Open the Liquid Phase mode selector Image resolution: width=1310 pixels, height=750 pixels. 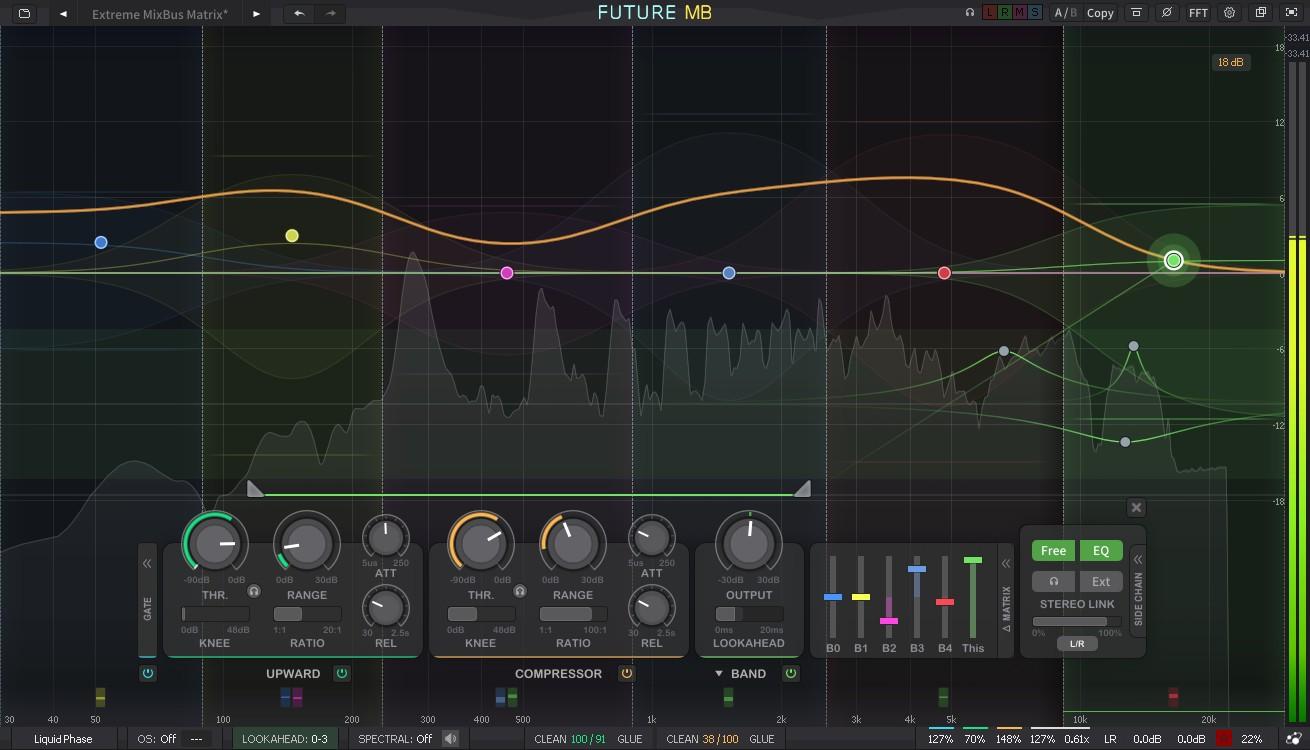[x=62, y=739]
